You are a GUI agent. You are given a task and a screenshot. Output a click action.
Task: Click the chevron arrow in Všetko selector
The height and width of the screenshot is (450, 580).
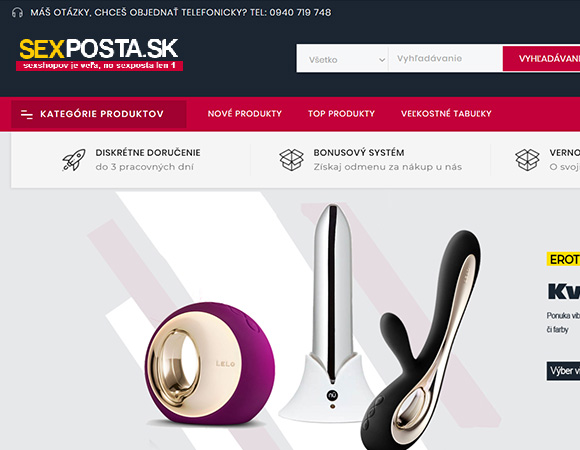(382, 60)
